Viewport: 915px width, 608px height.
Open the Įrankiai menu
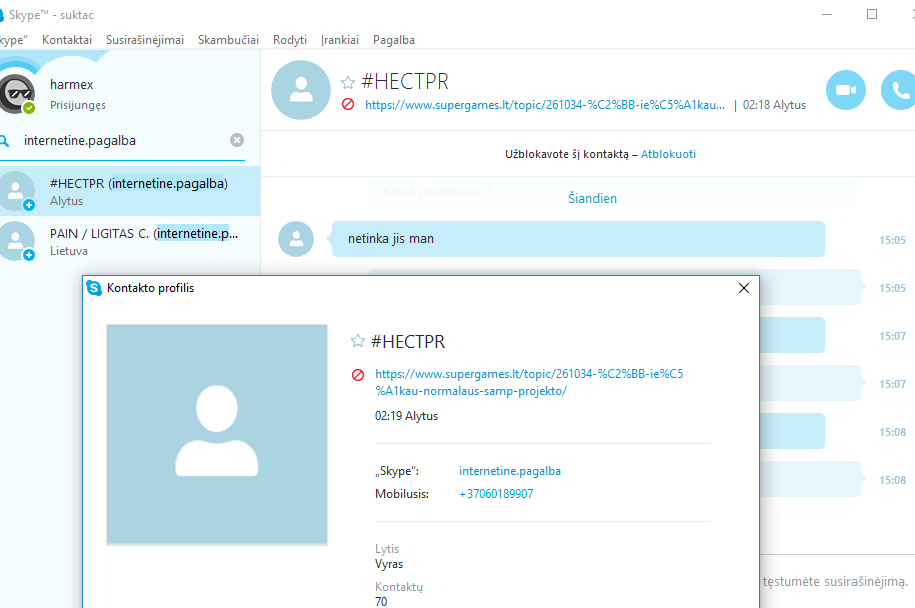[340, 40]
